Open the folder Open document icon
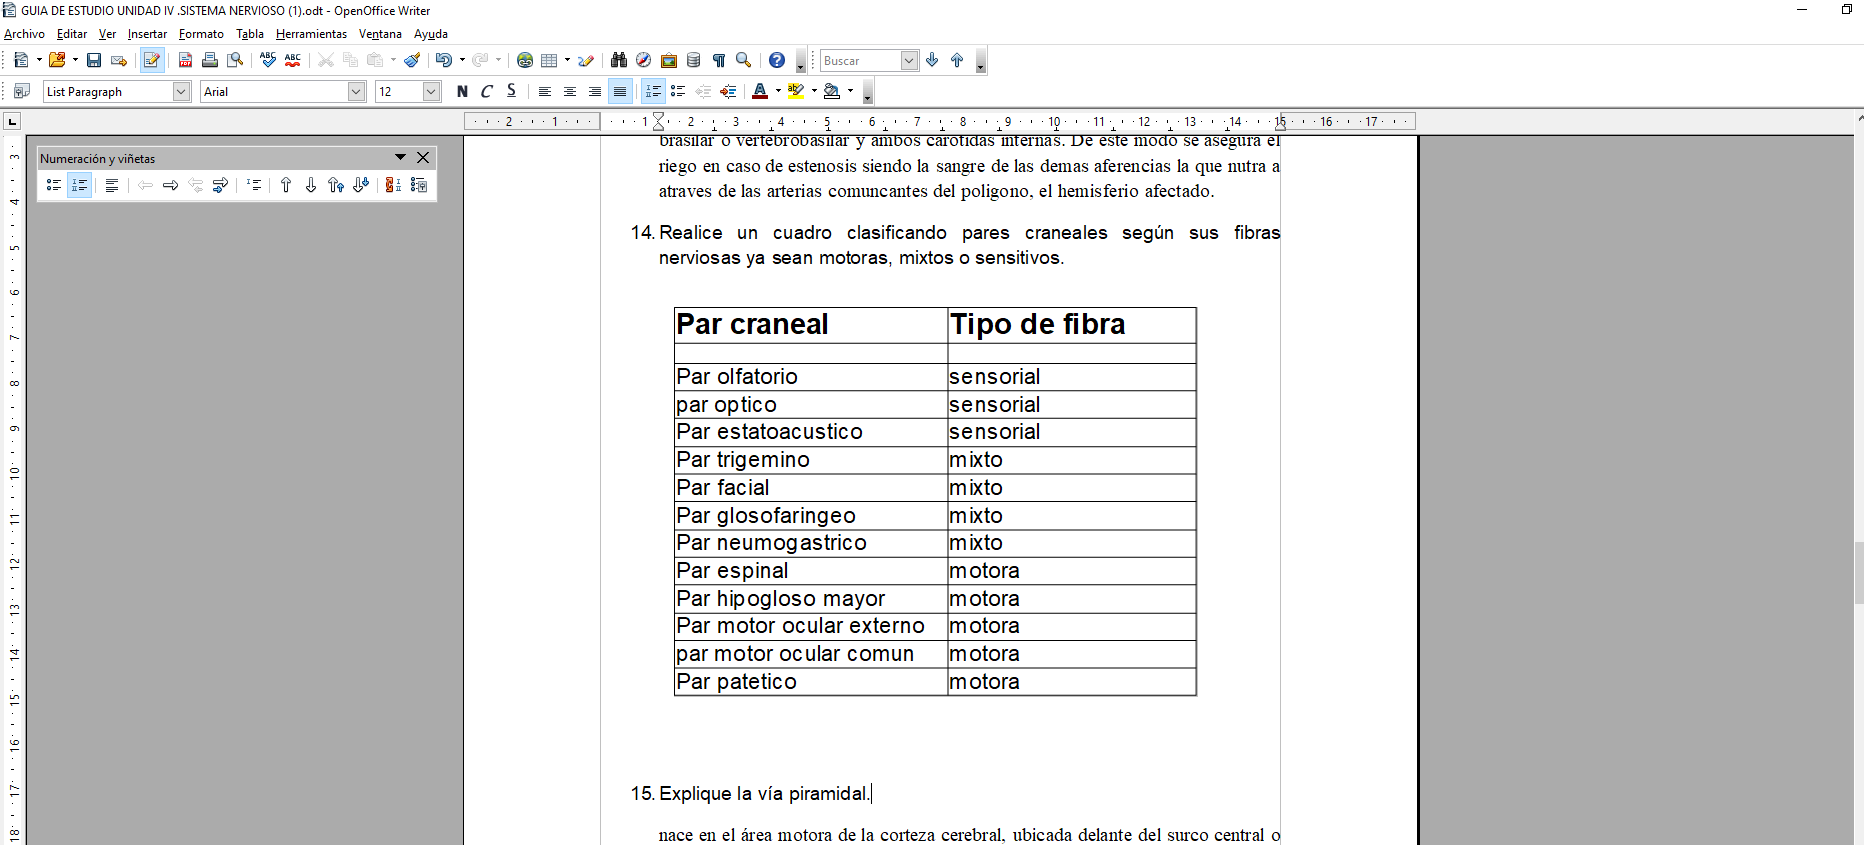 57,61
